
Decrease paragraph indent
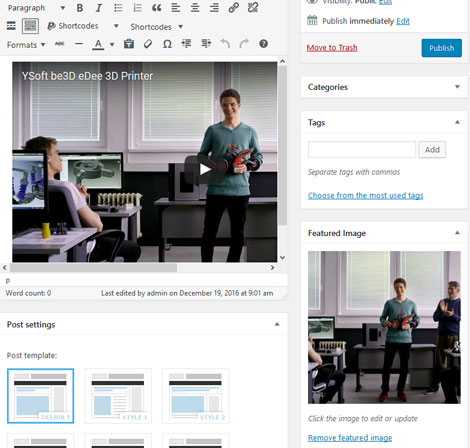coord(186,44)
